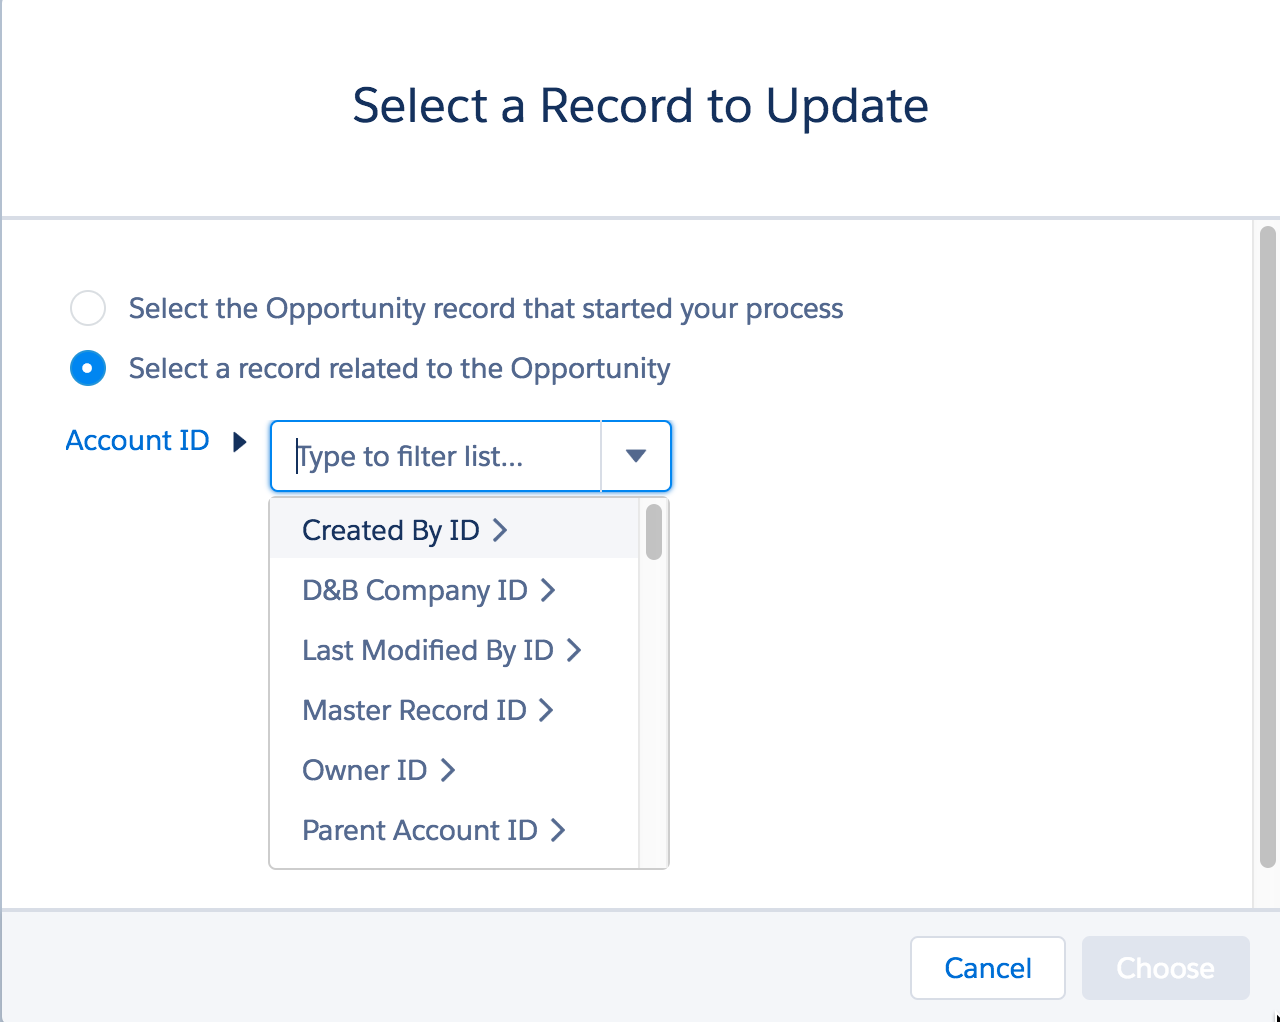Open the field list dropdown arrow
Image resolution: width=1280 pixels, height=1022 pixels.
tap(635, 456)
